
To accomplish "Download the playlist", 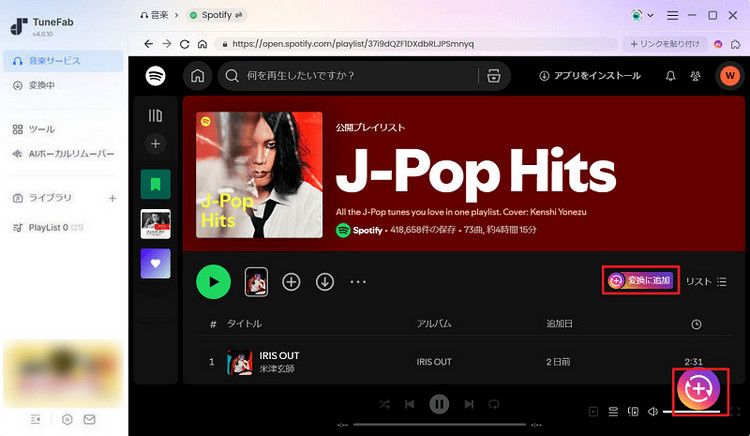I will (325, 282).
